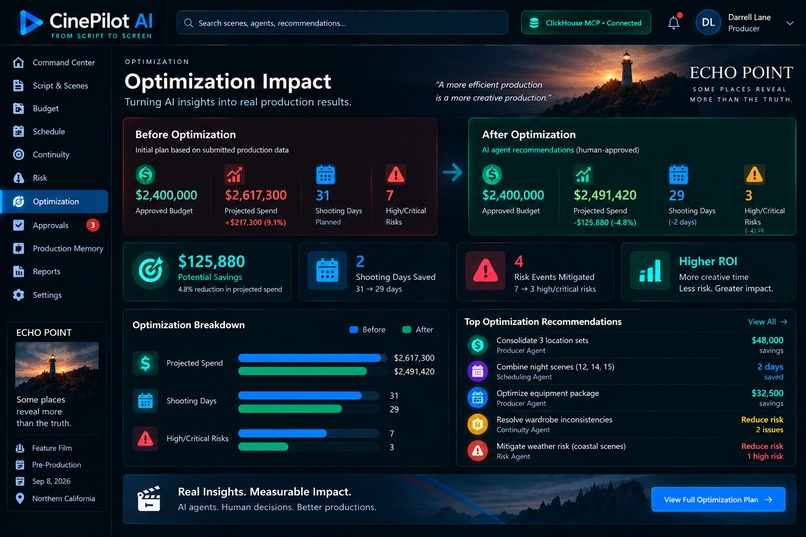Image resolution: width=806 pixels, height=537 pixels.
Task: Click the search scenes input field
Action: 342,23
